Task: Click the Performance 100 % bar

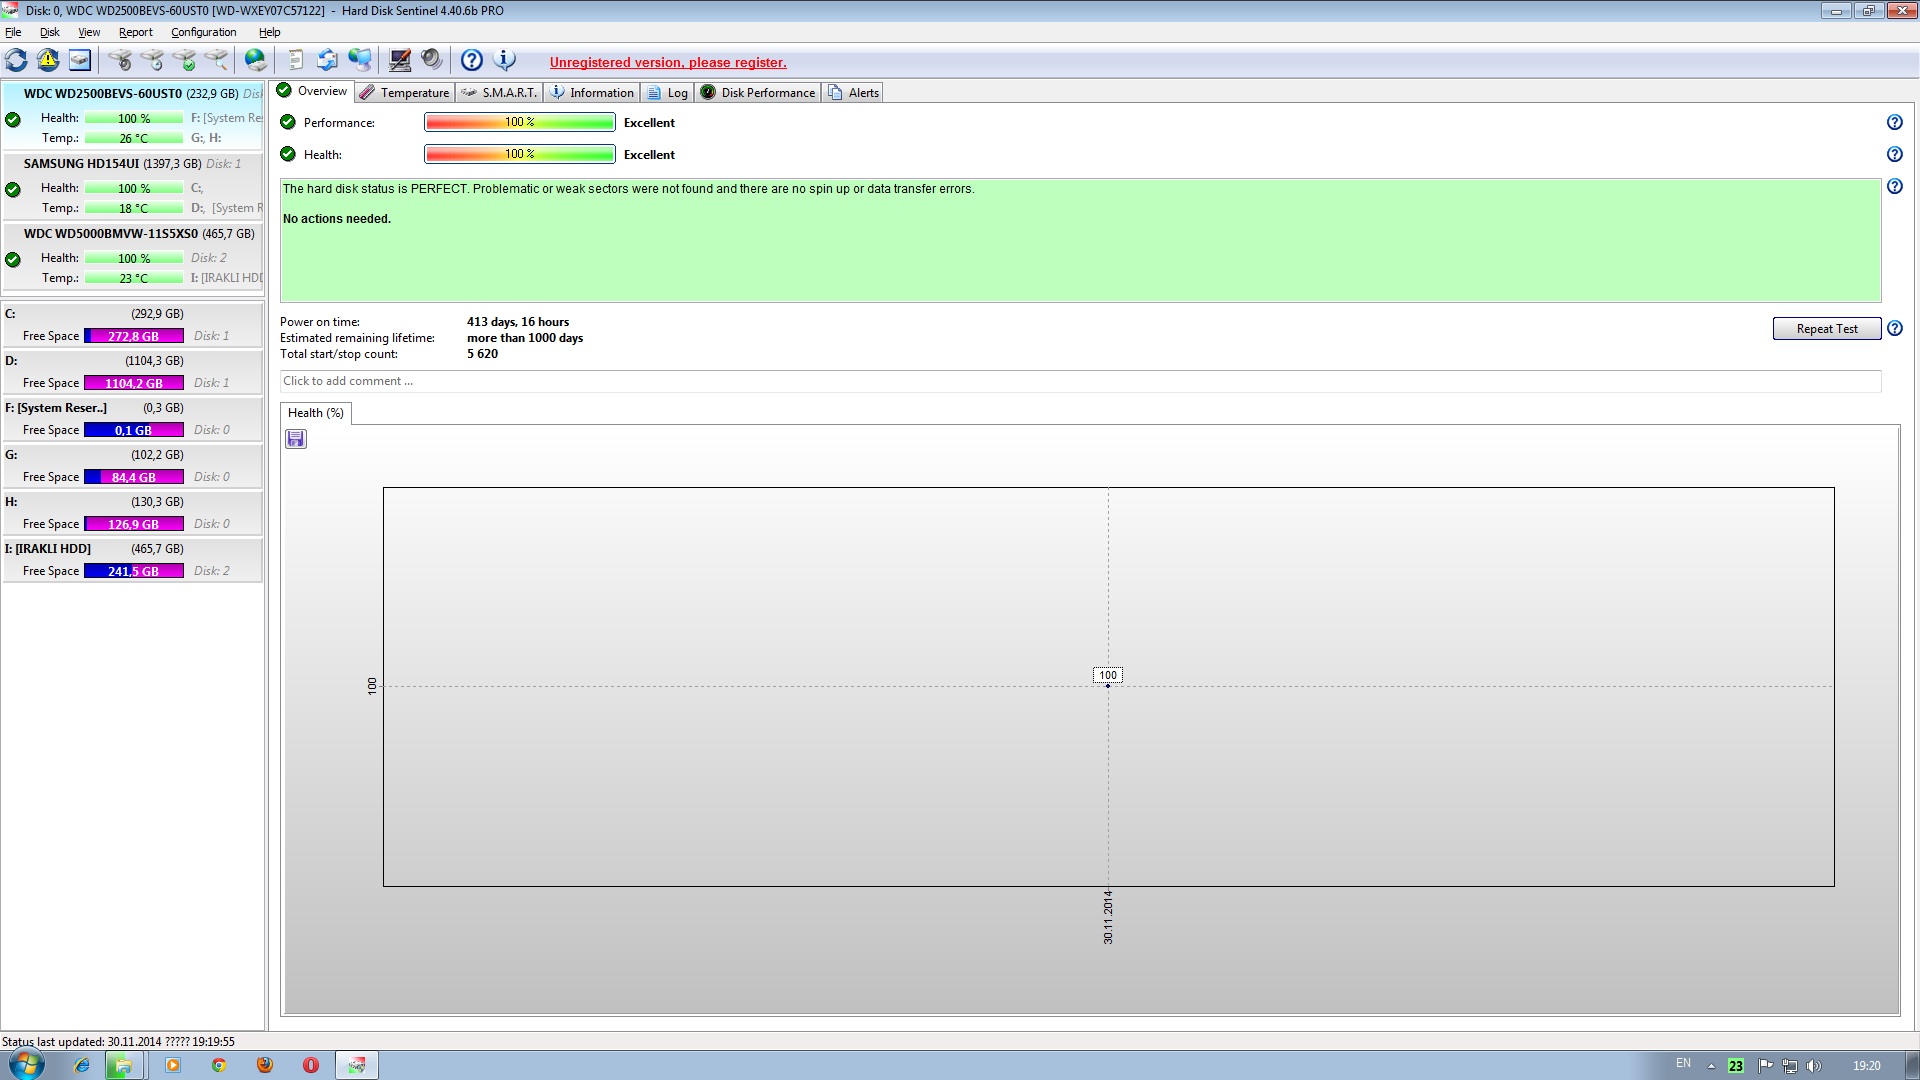Action: [520, 122]
